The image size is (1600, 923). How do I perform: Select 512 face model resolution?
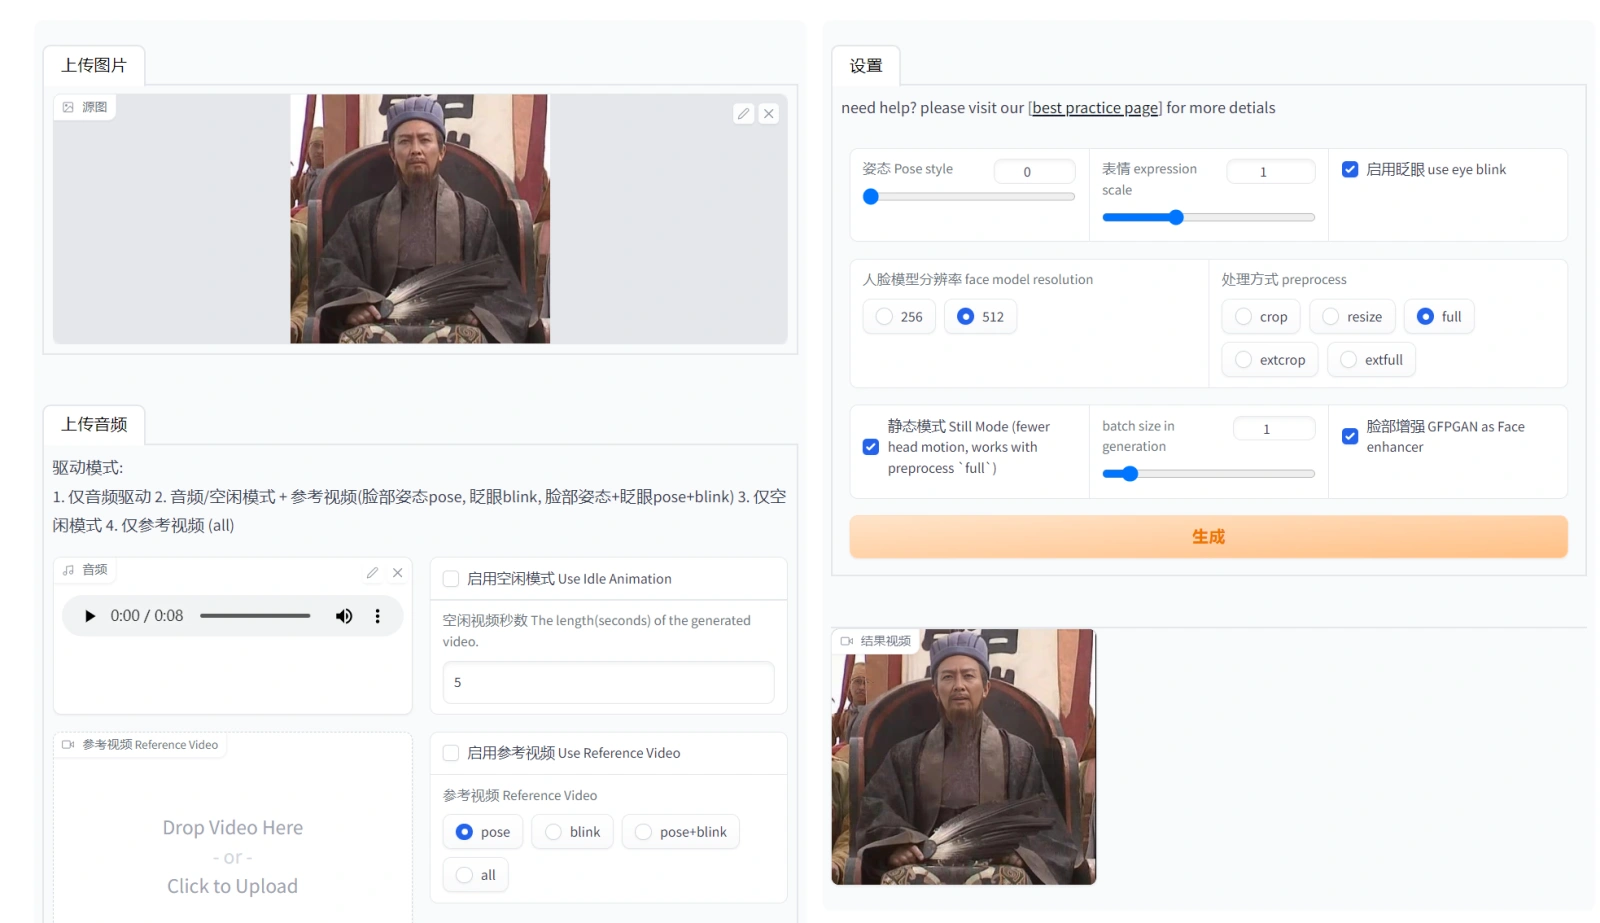tap(980, 317)
